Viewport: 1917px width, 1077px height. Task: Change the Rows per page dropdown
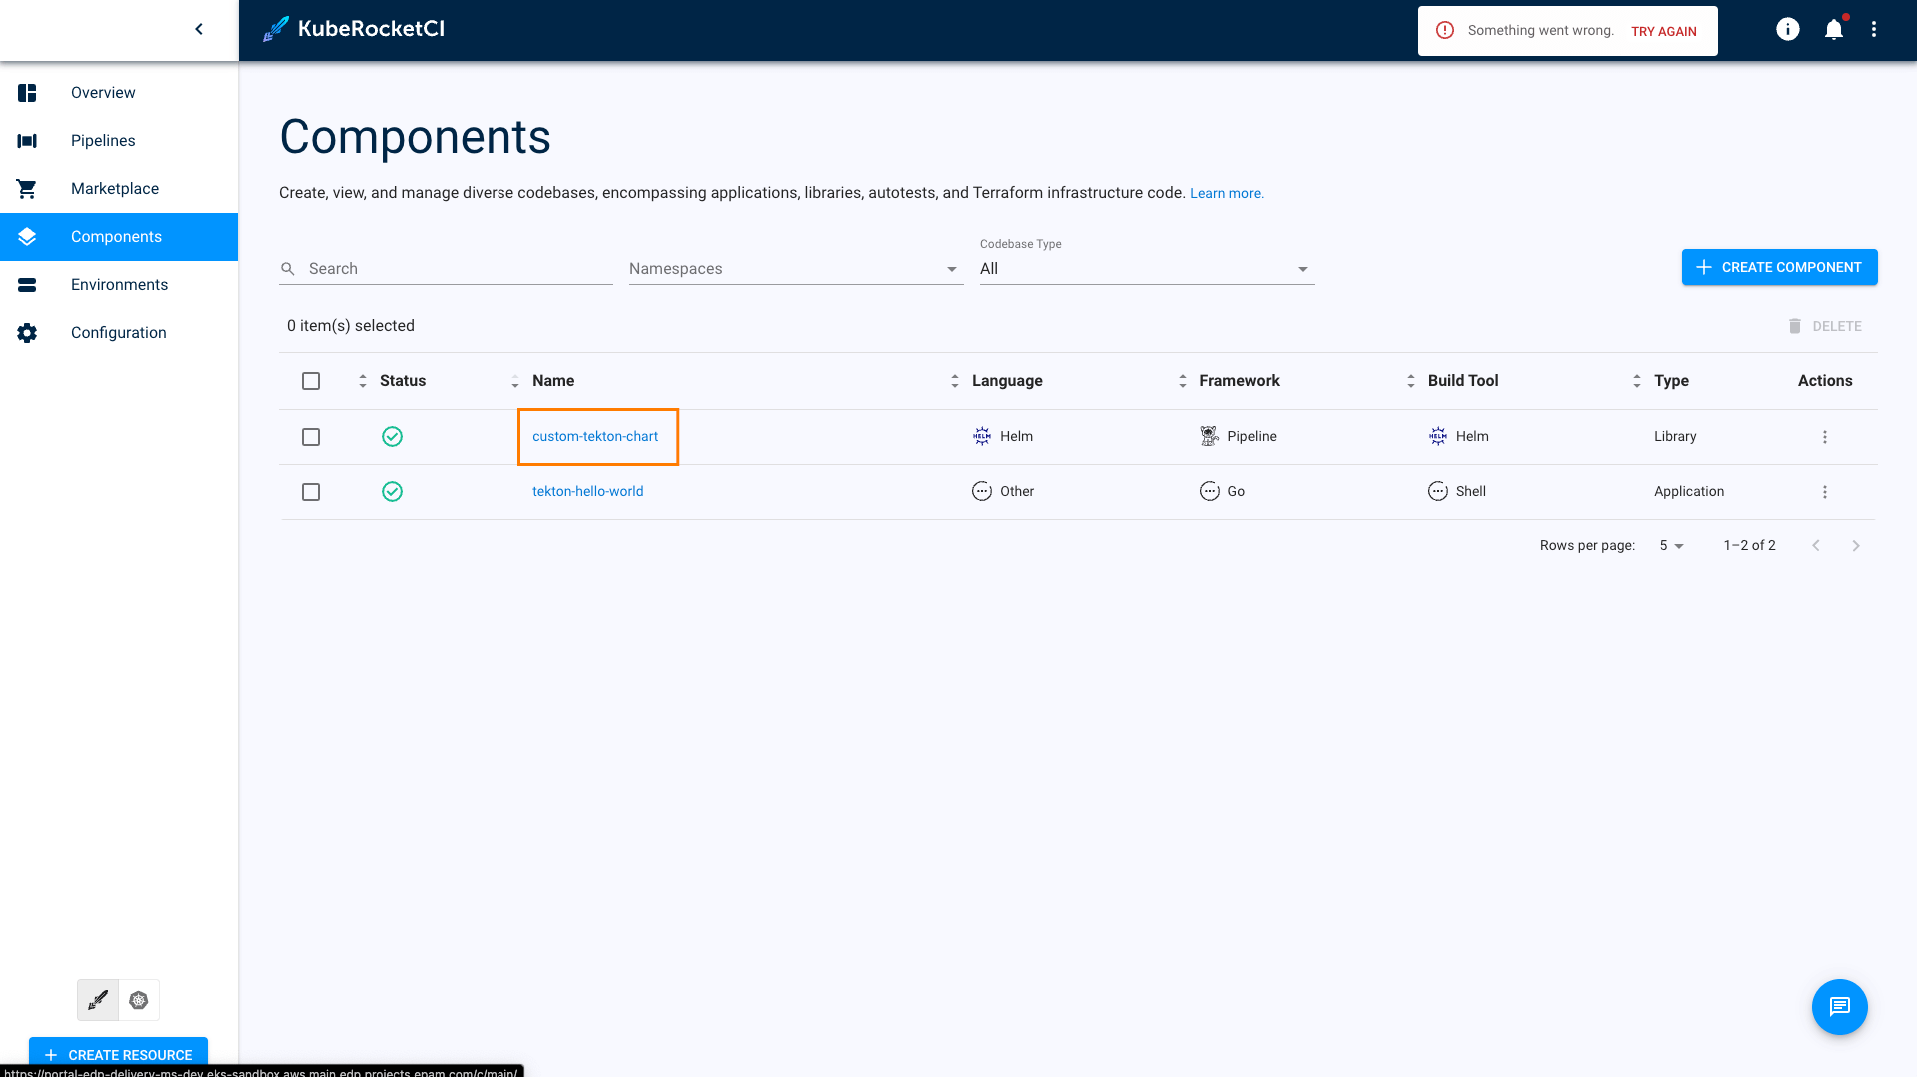pyautogui.click(x=1670, y=545)
